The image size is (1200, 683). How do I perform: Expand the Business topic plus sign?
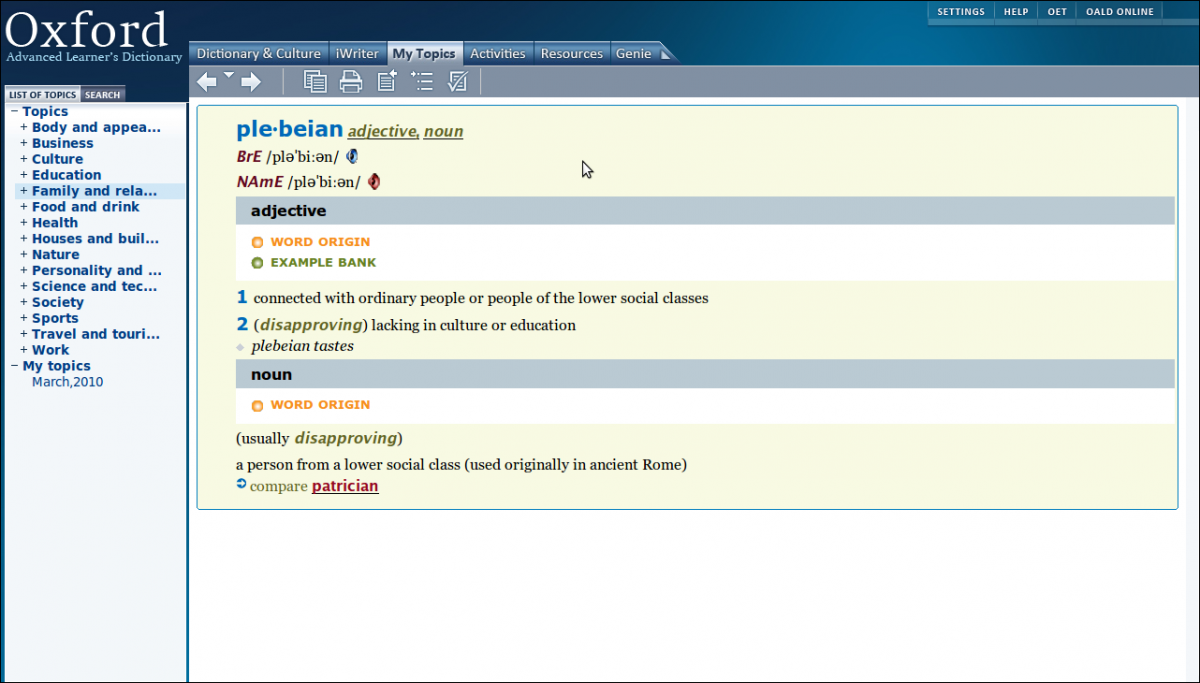click(24, 143)
